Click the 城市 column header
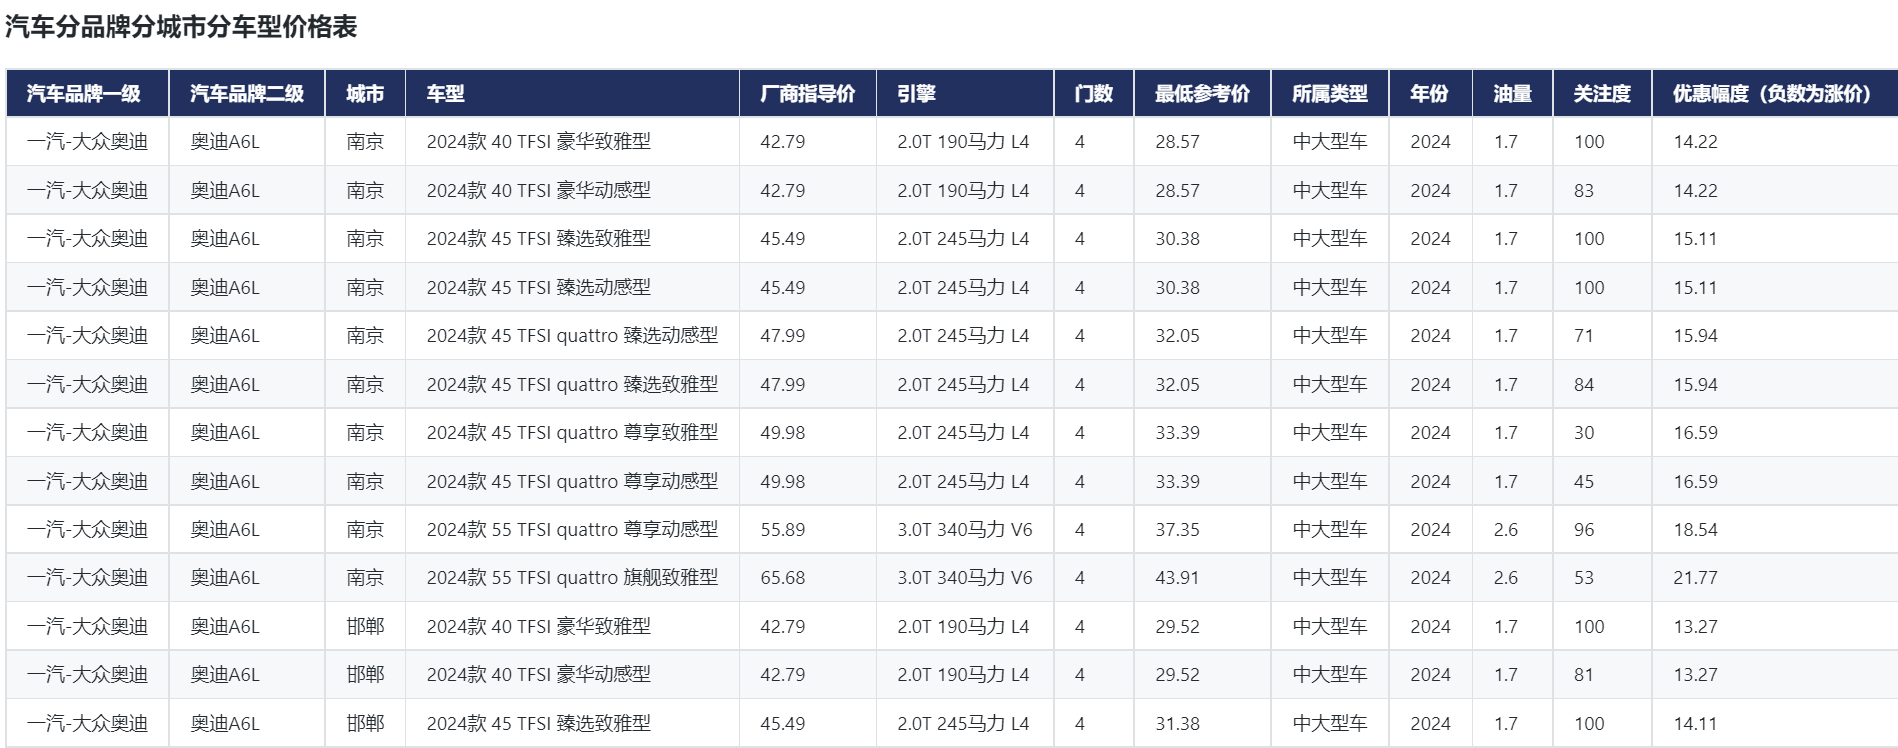 pyautogui.click(x=365, y=93)
